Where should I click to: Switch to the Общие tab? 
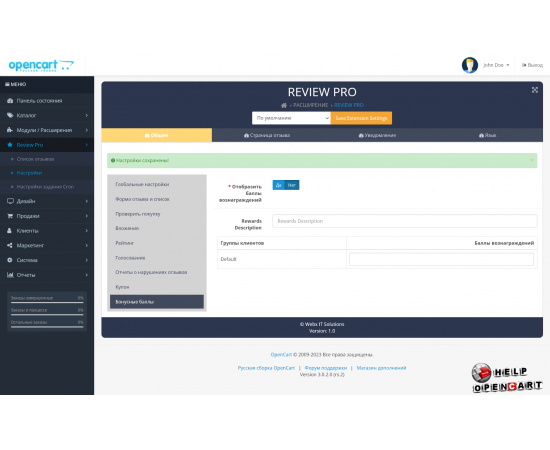157,135
